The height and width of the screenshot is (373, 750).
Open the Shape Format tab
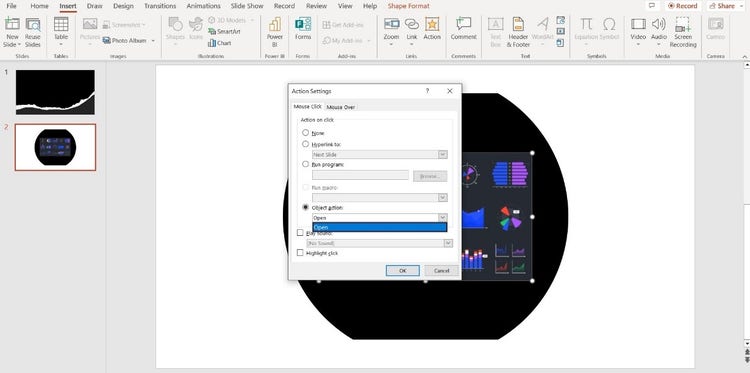point(408,6)
